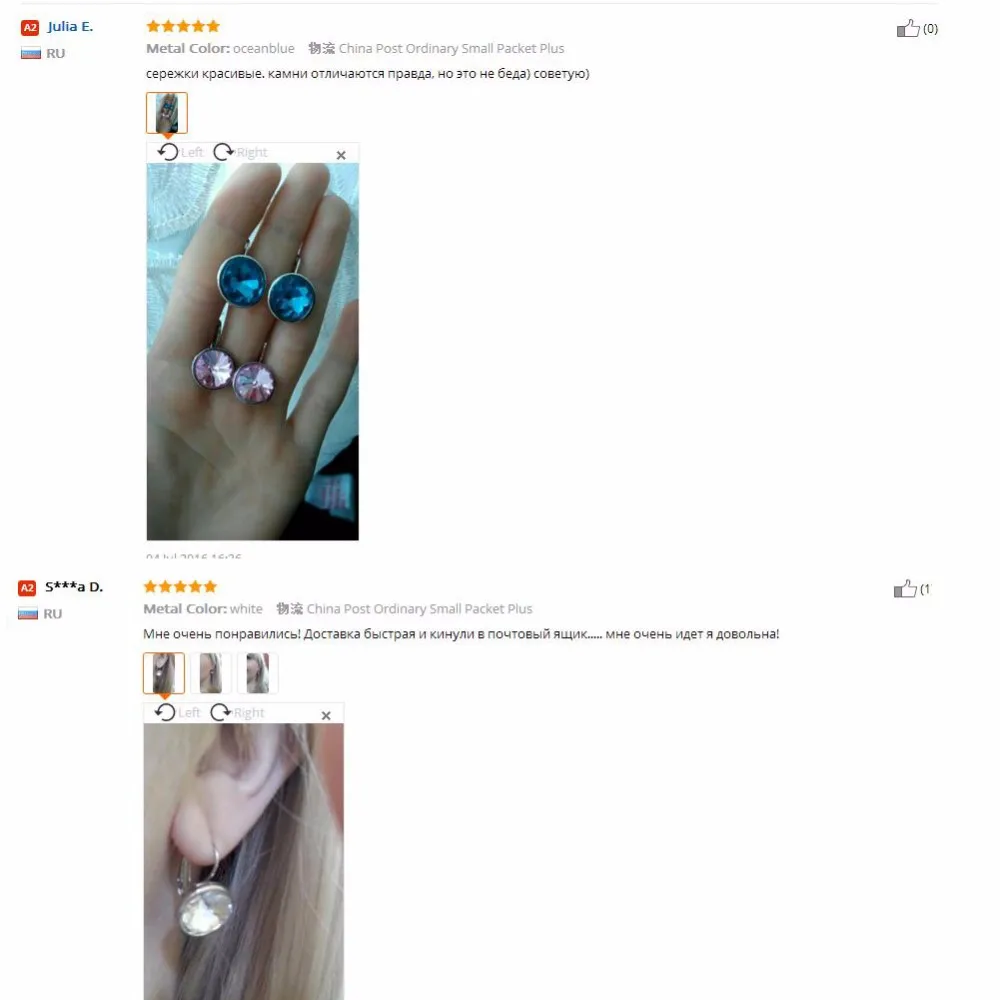Rotate Julia's review photo right
The height and width of the screenshot is (1000, 1000).
click(x=240, y=152)
